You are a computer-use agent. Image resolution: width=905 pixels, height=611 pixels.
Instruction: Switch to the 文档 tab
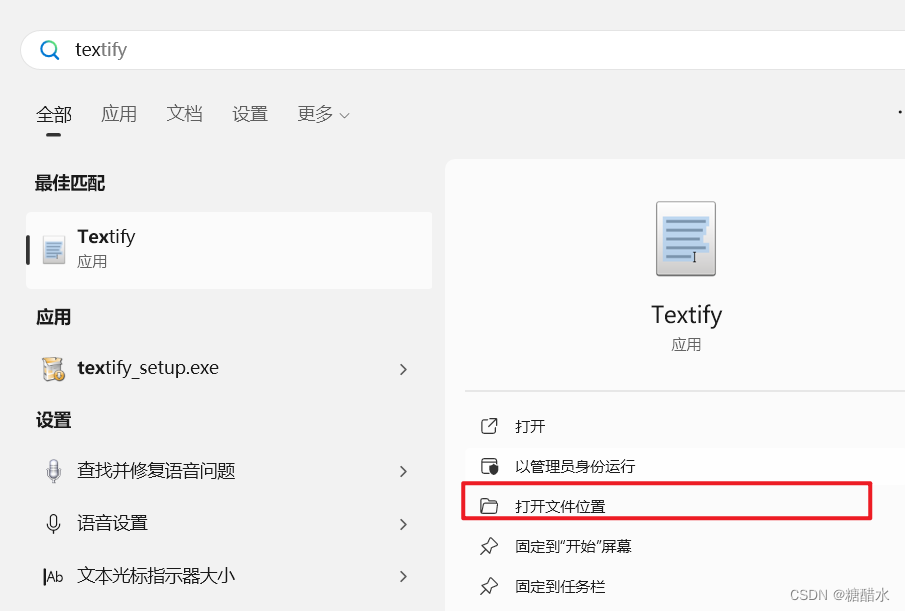pos(184,114)
